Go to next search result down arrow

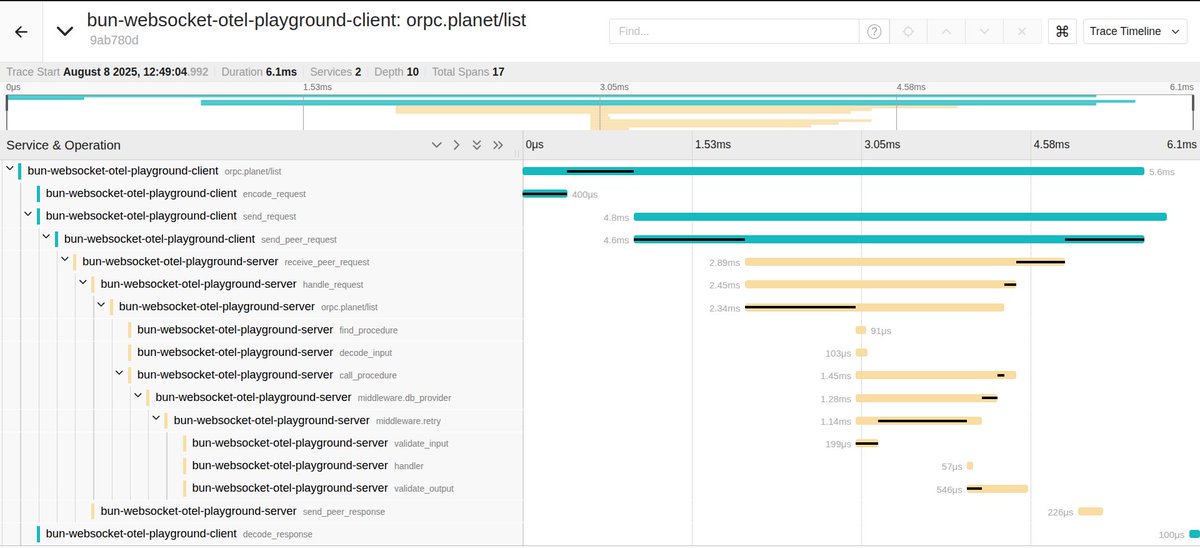coord(984,31)
